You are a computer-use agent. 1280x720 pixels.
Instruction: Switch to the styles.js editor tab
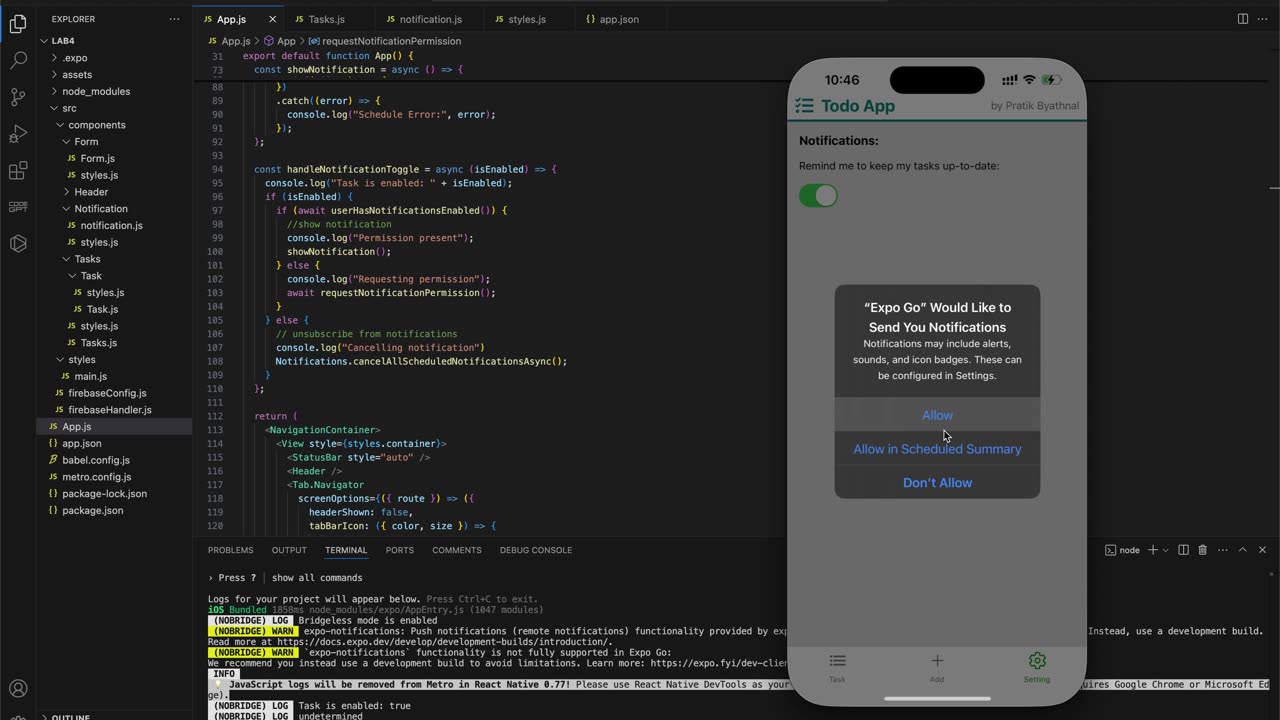coord(527,19)
